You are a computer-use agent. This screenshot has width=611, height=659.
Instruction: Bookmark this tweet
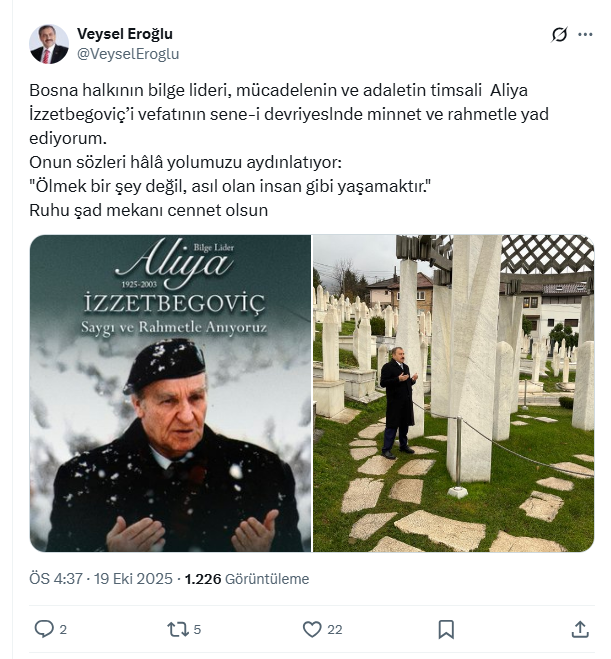coord(446,629)
